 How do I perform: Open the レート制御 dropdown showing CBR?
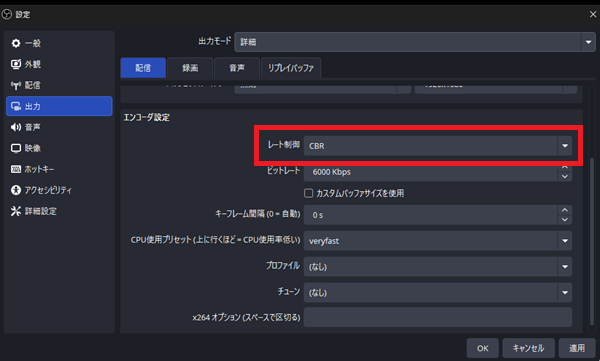(x=438, y=146)
